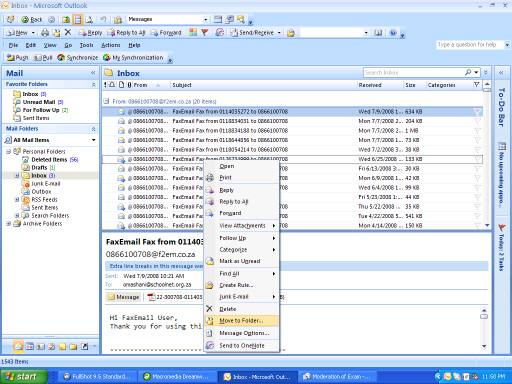Click the Print icon in toolbar
The height and width of the screenshot is (384, 512).
(45, 33)
